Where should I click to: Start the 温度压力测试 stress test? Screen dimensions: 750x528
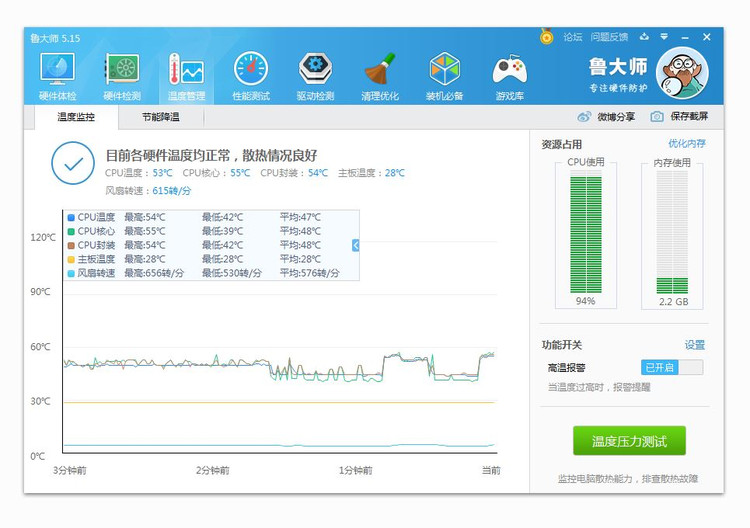pyautogui.click(x=629, y=440)
